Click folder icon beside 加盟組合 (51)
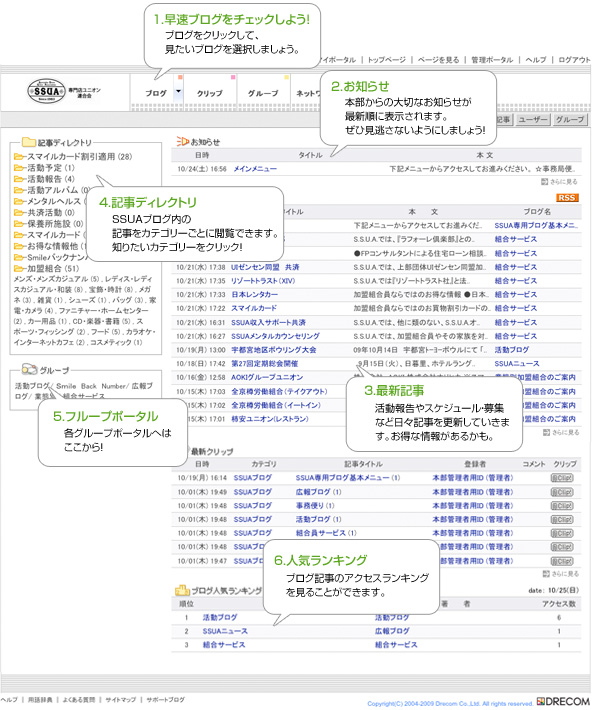This screenshot has width=592, height=710. click(x=19, y=269)
